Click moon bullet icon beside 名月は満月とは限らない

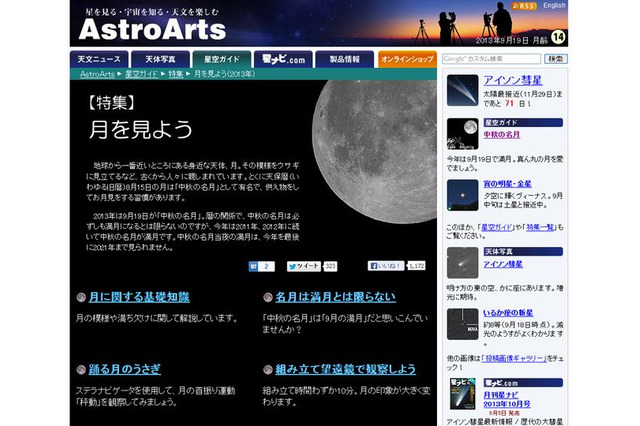268,297
